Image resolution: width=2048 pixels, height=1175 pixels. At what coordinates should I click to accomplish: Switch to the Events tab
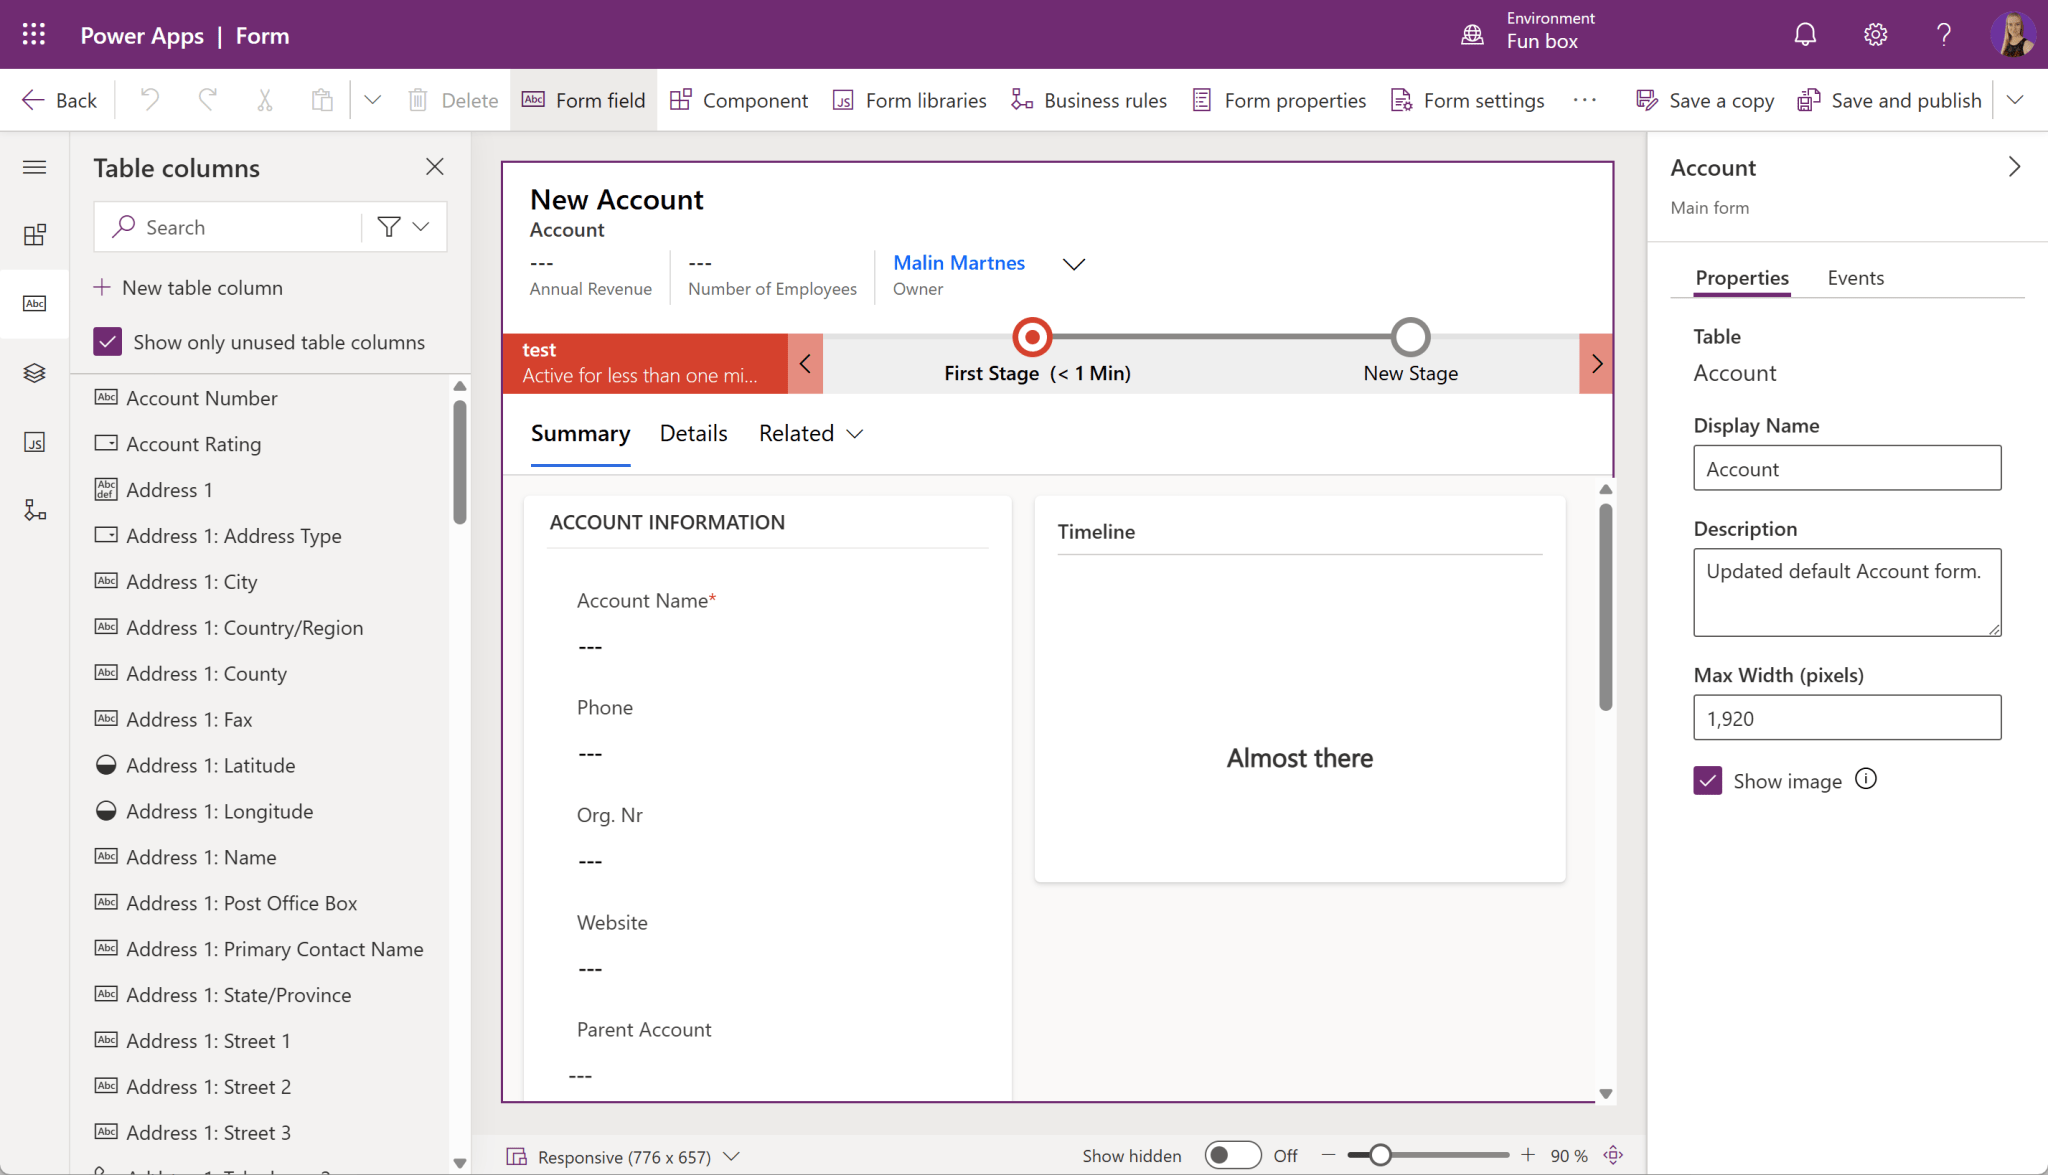(x=1855, y=278)
